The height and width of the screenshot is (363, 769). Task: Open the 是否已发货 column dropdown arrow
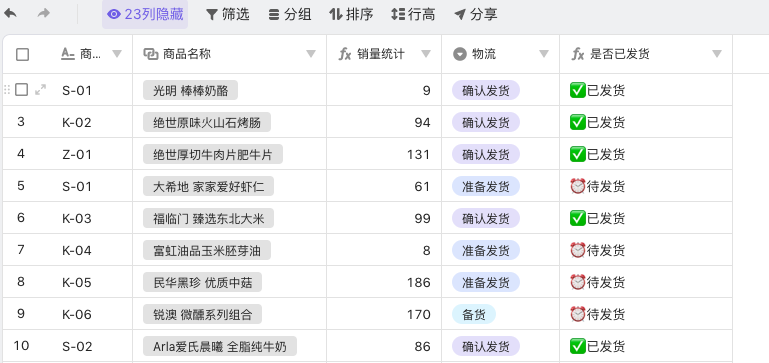tap(717, 54)
